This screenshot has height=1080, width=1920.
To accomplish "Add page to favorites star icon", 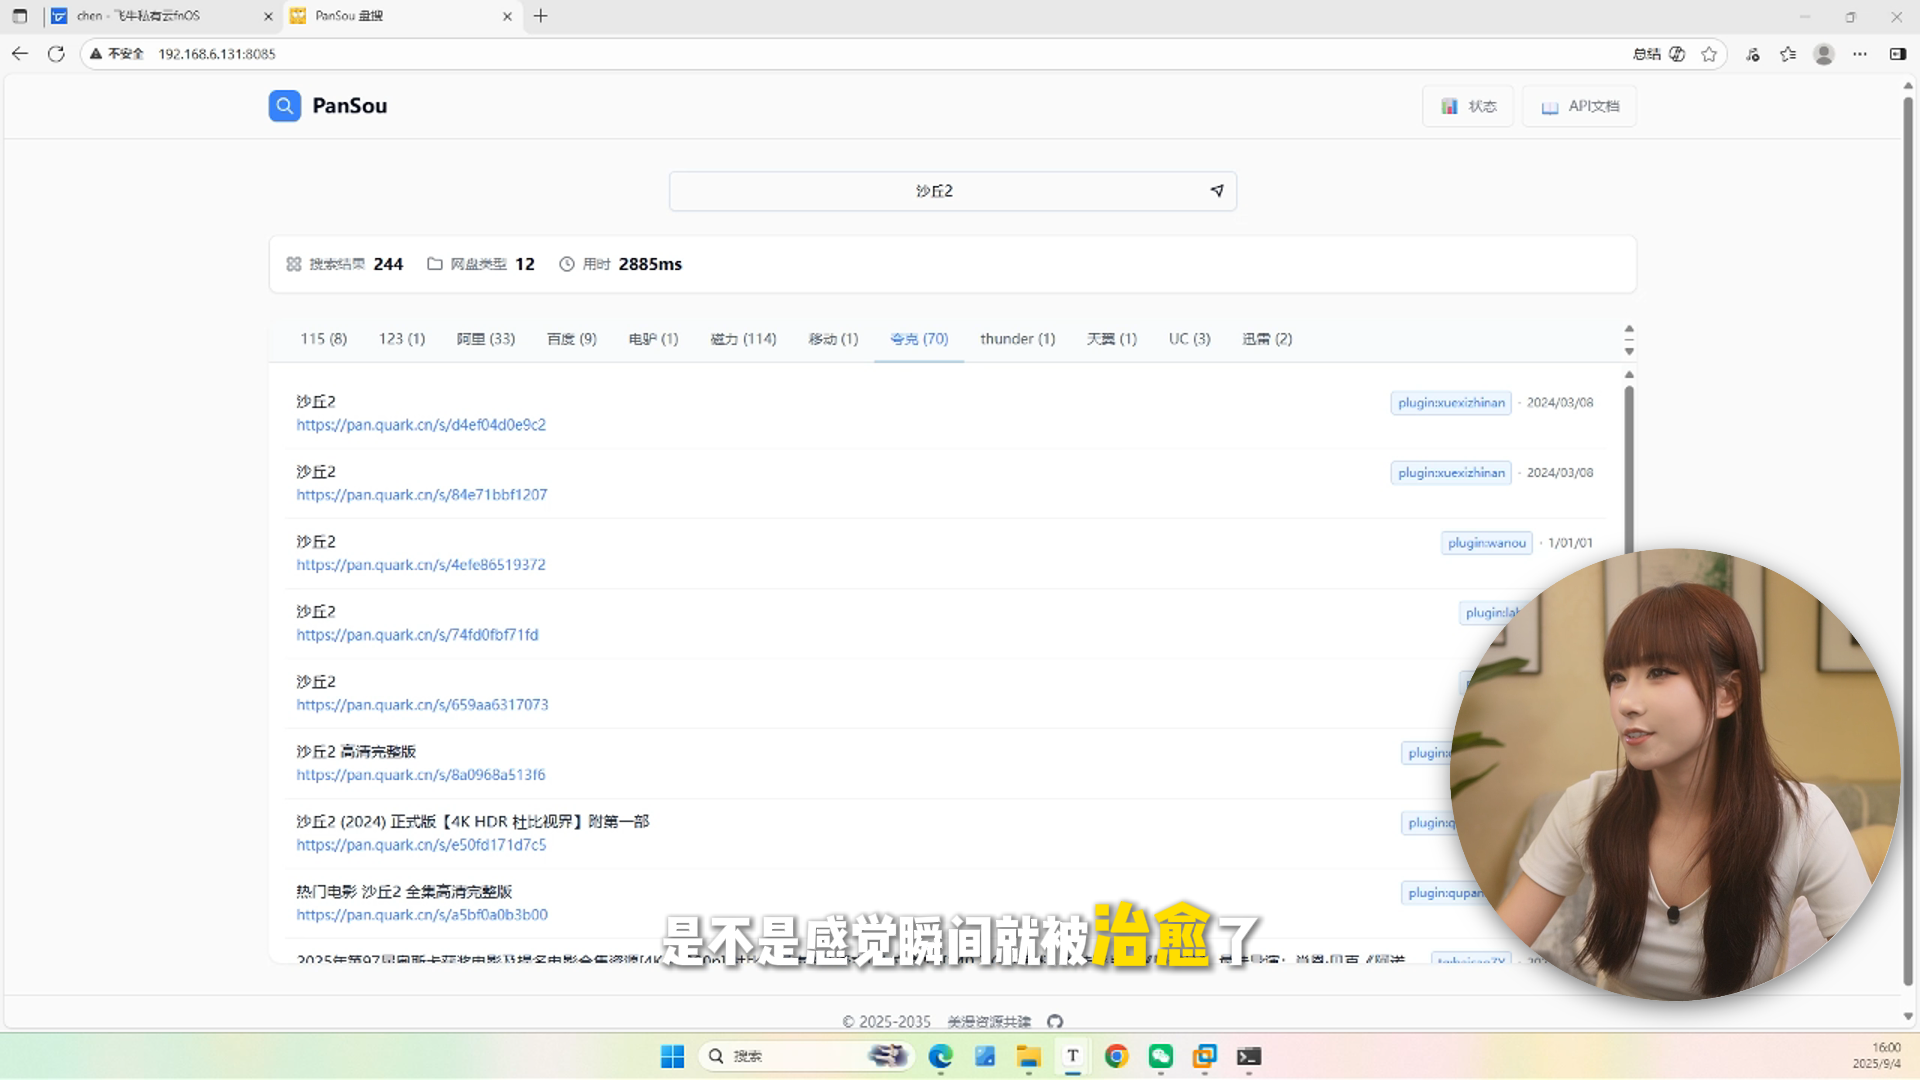I will [x=1709, y=54].
